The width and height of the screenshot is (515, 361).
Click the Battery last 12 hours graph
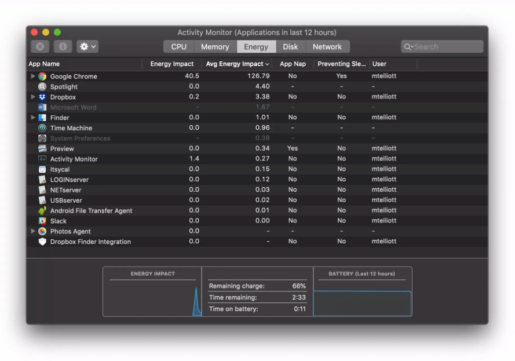(x=363, y=303)
